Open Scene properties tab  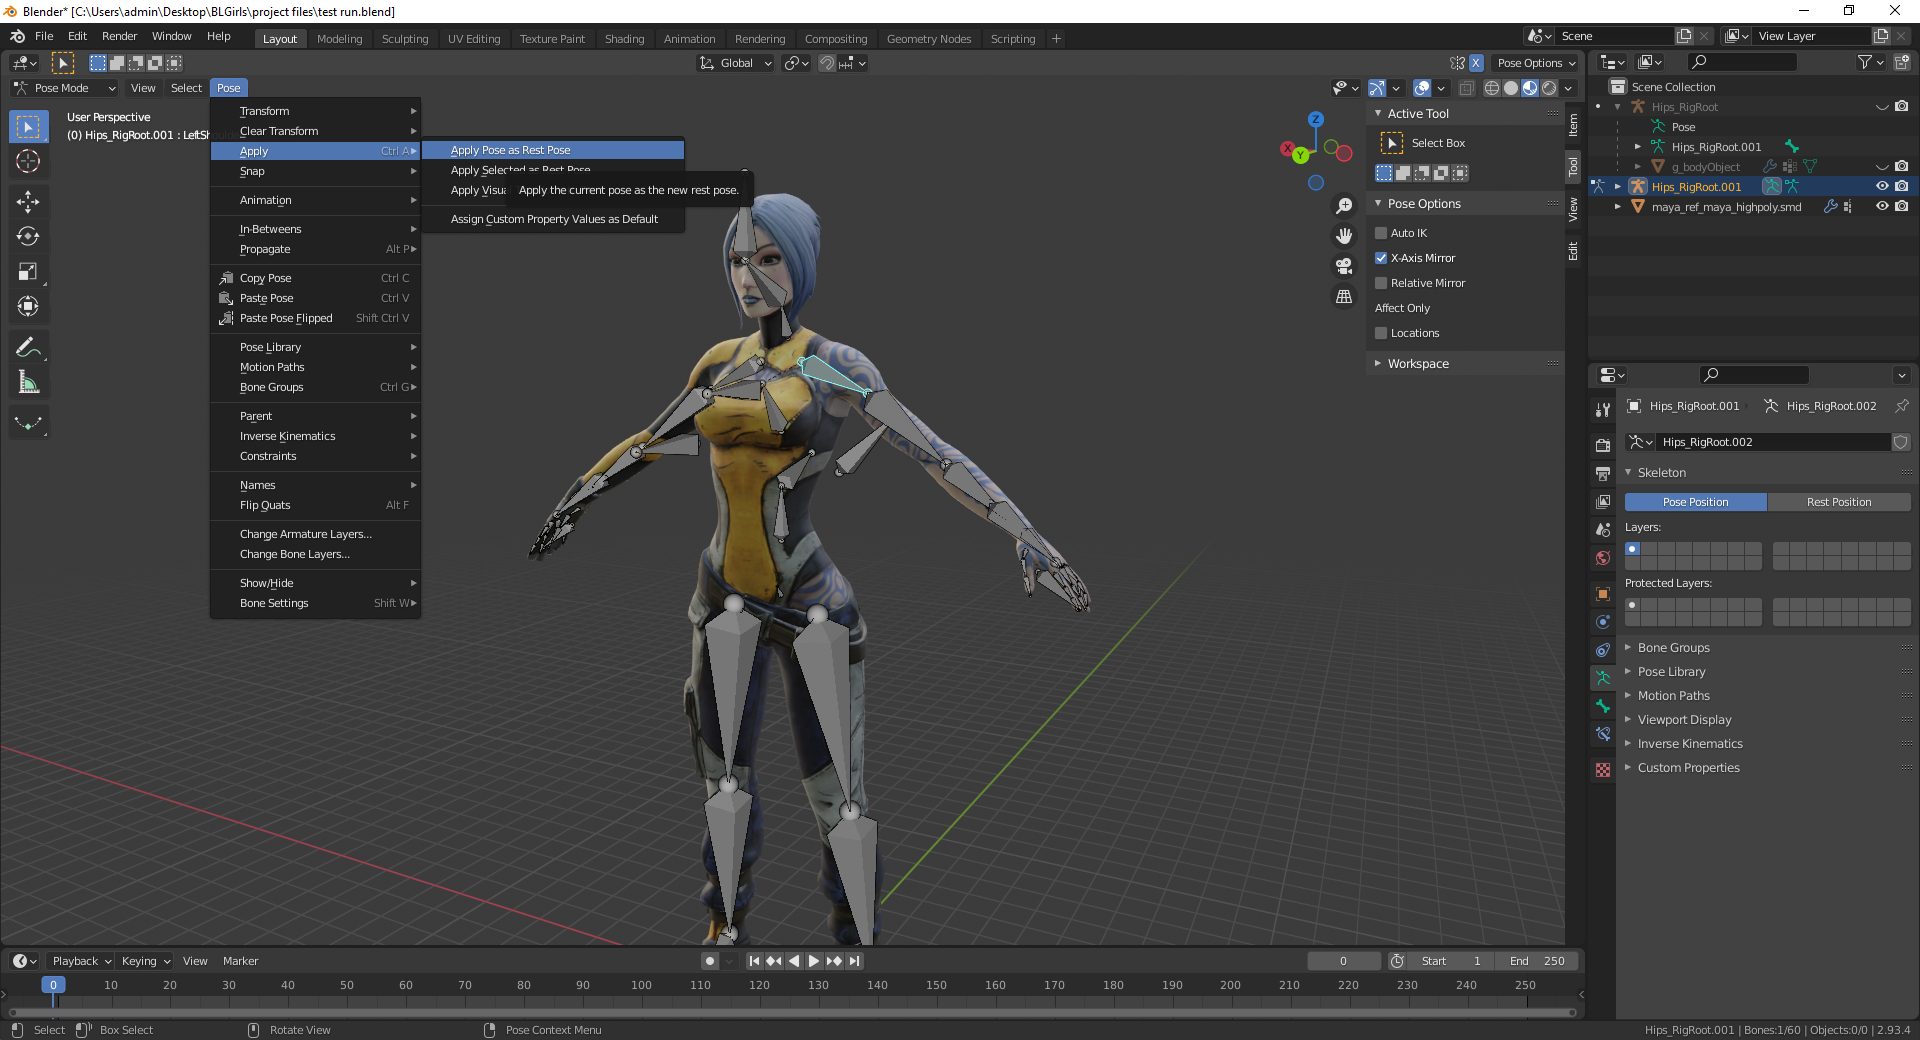click(1603, 529)
